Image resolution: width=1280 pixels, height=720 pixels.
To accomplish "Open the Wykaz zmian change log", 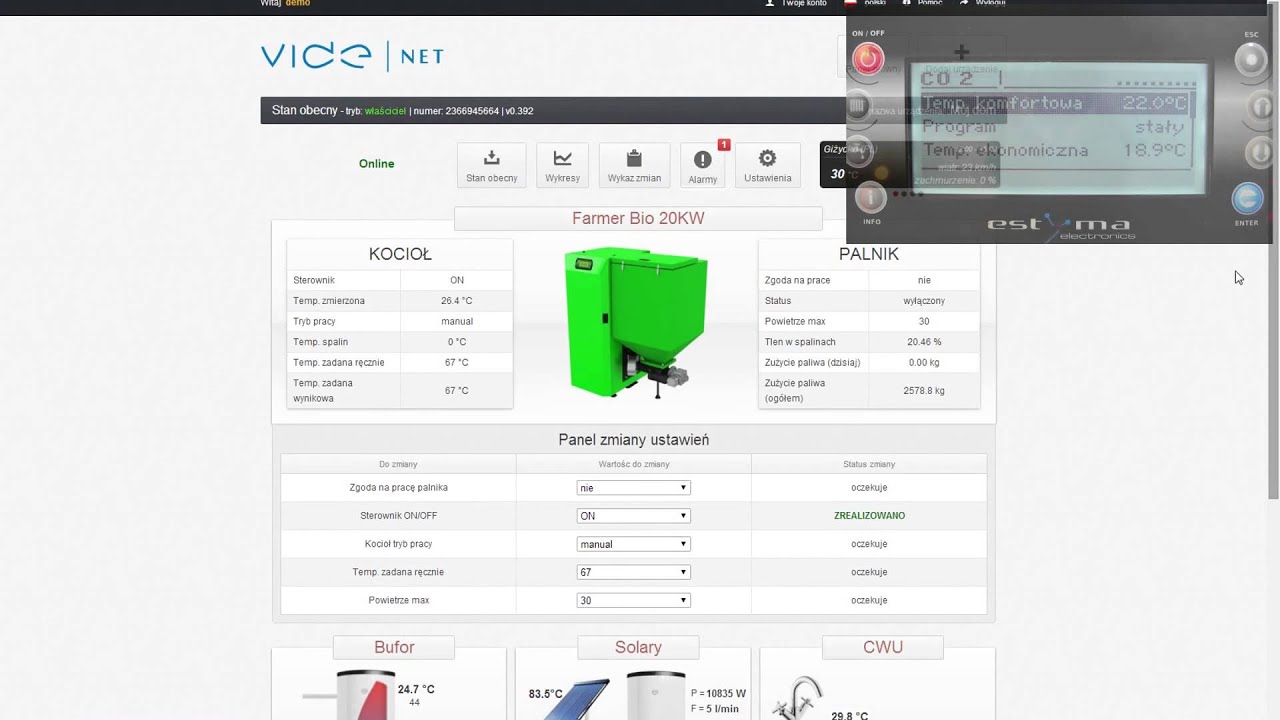I will (634, 165).
